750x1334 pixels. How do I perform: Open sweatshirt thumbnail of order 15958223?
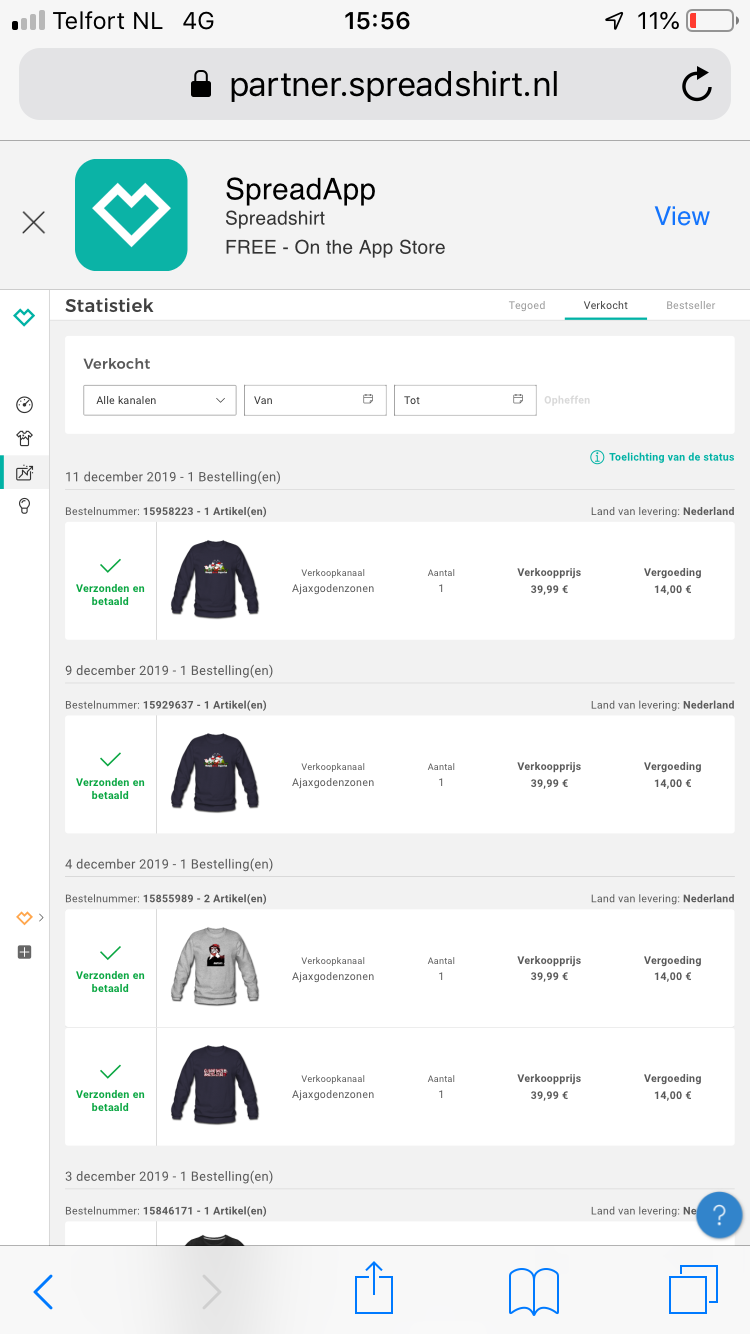[214, 580]
